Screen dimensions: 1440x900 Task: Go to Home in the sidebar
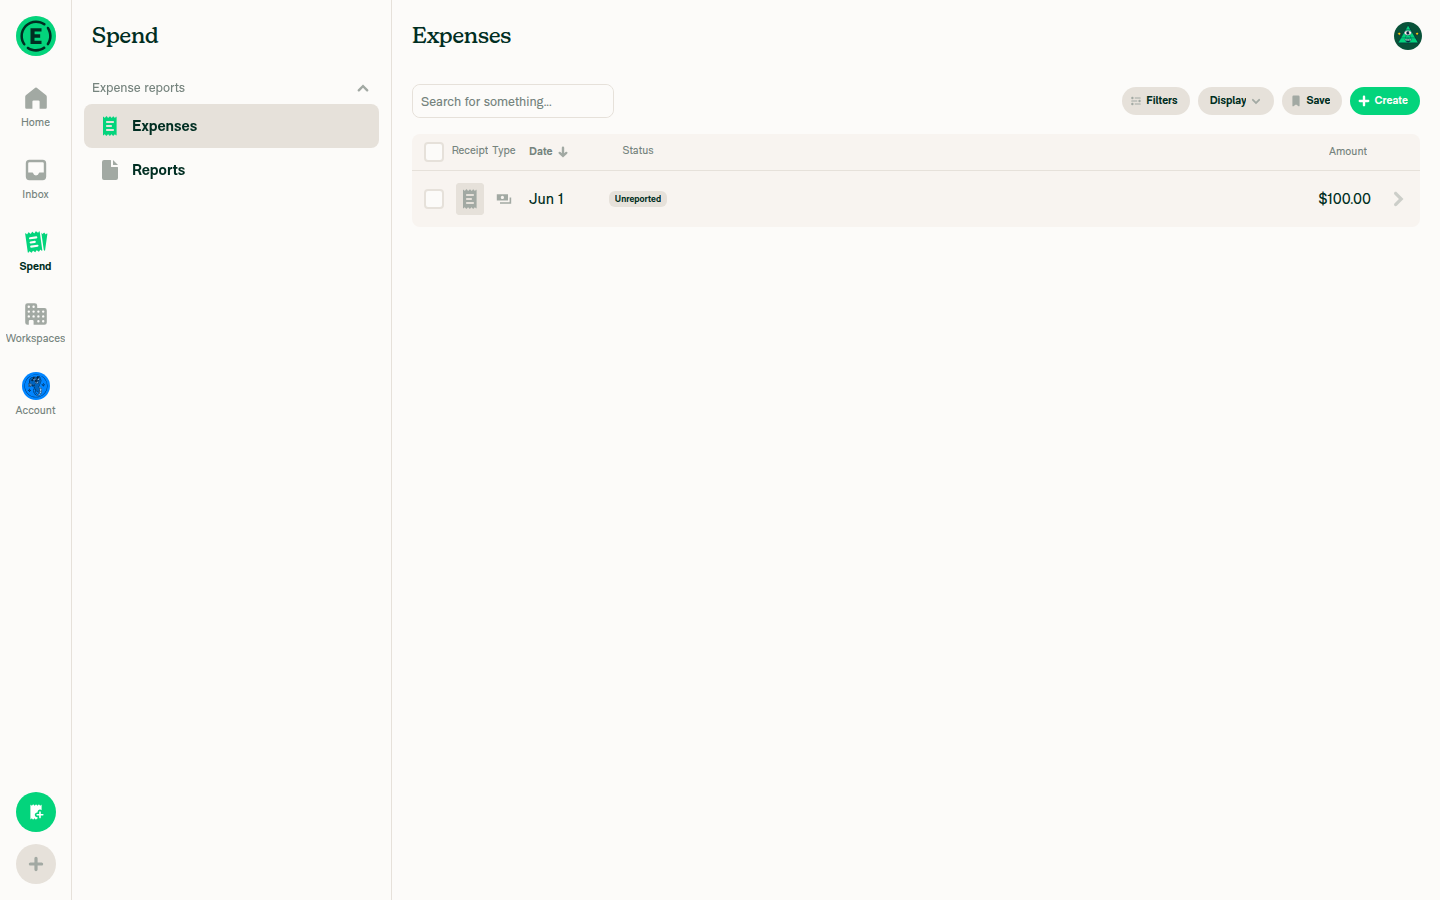click(x=36, y=107)
